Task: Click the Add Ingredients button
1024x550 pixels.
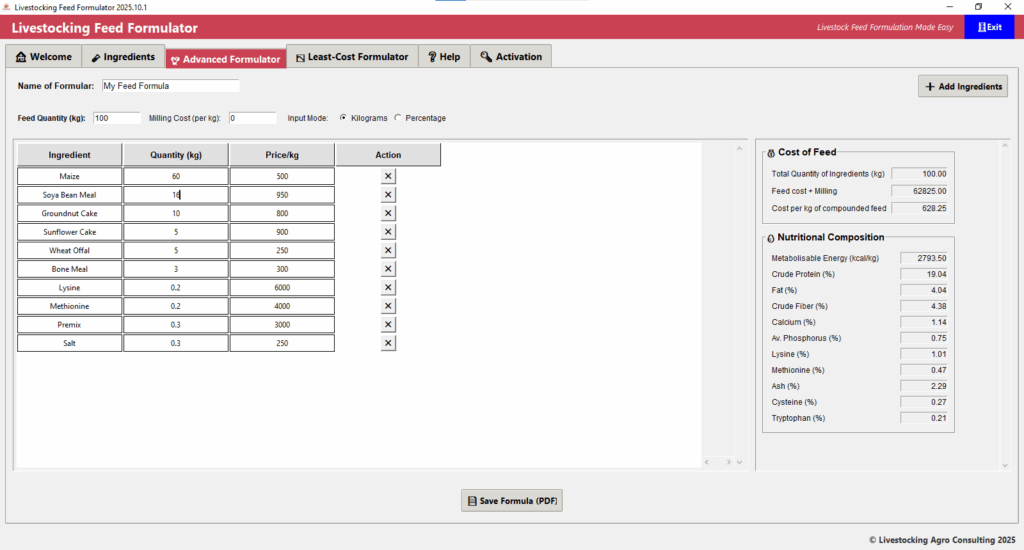Action: tap(962, 87)
